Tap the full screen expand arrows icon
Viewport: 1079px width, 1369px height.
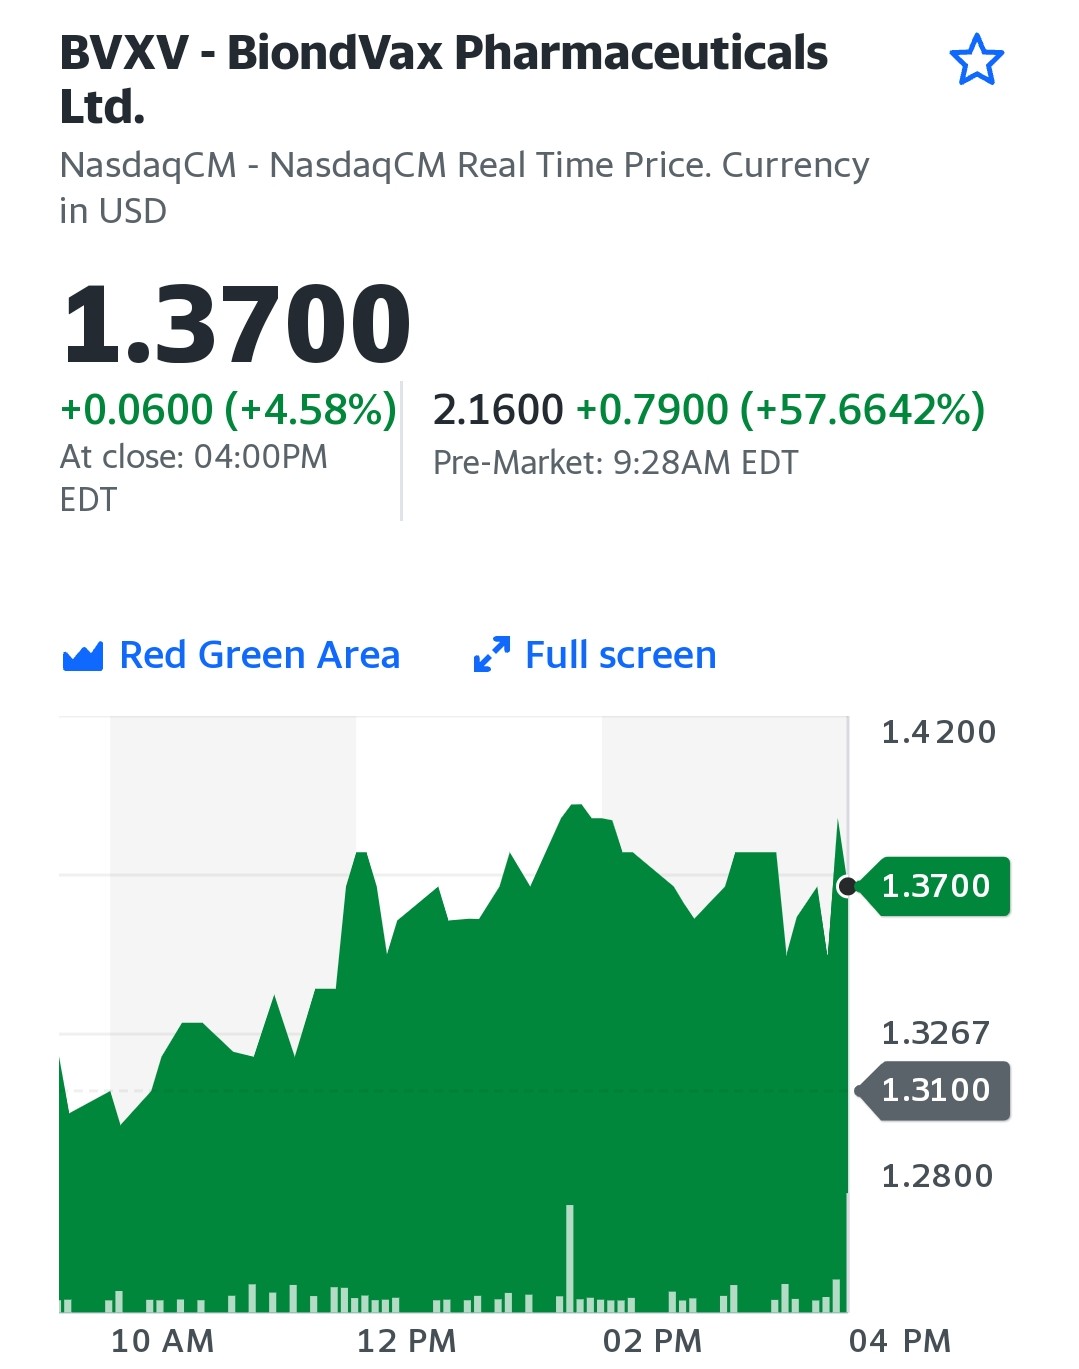[491, 654]
